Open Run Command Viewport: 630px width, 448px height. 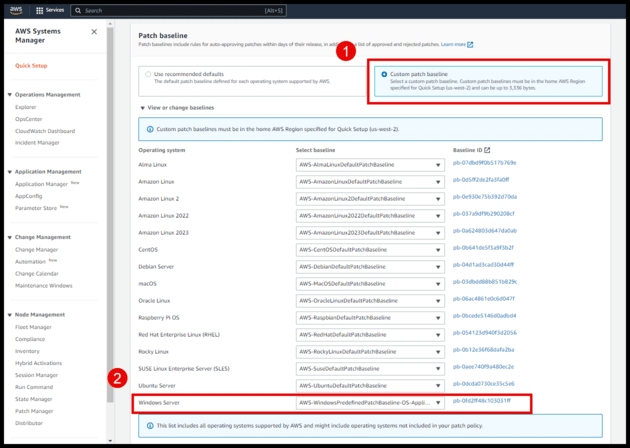point(34,387)
